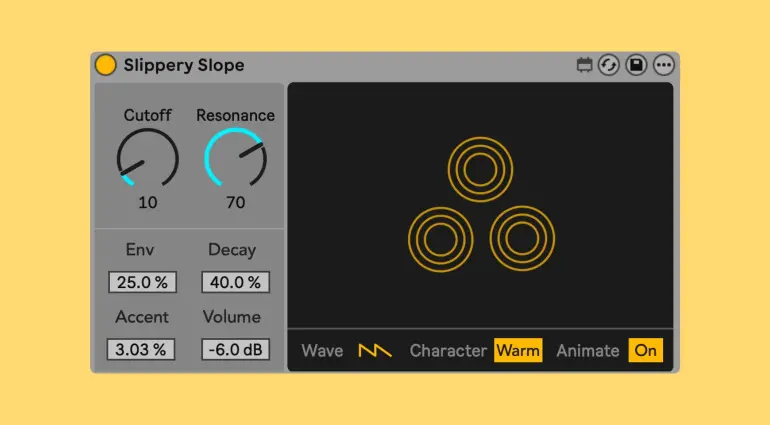
Task: Click the Slippery Slope device title
Action: coord(184,65)
